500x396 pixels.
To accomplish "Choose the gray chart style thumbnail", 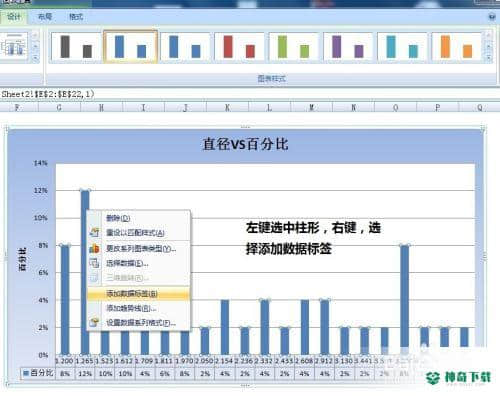I will pyautogui.click(x=76, y=47).
